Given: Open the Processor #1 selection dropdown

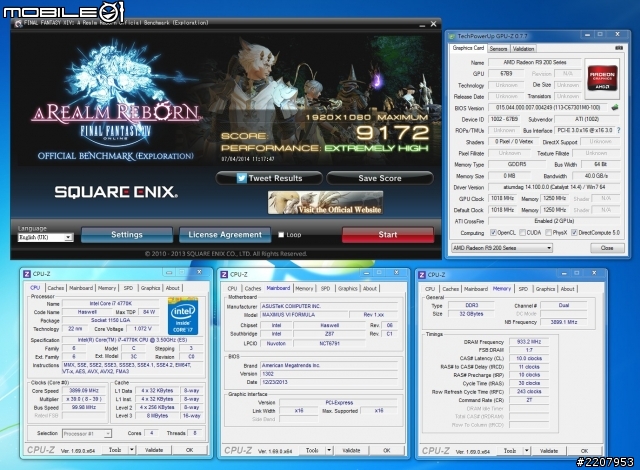Looking at the screenshot, I should [87, 433].
